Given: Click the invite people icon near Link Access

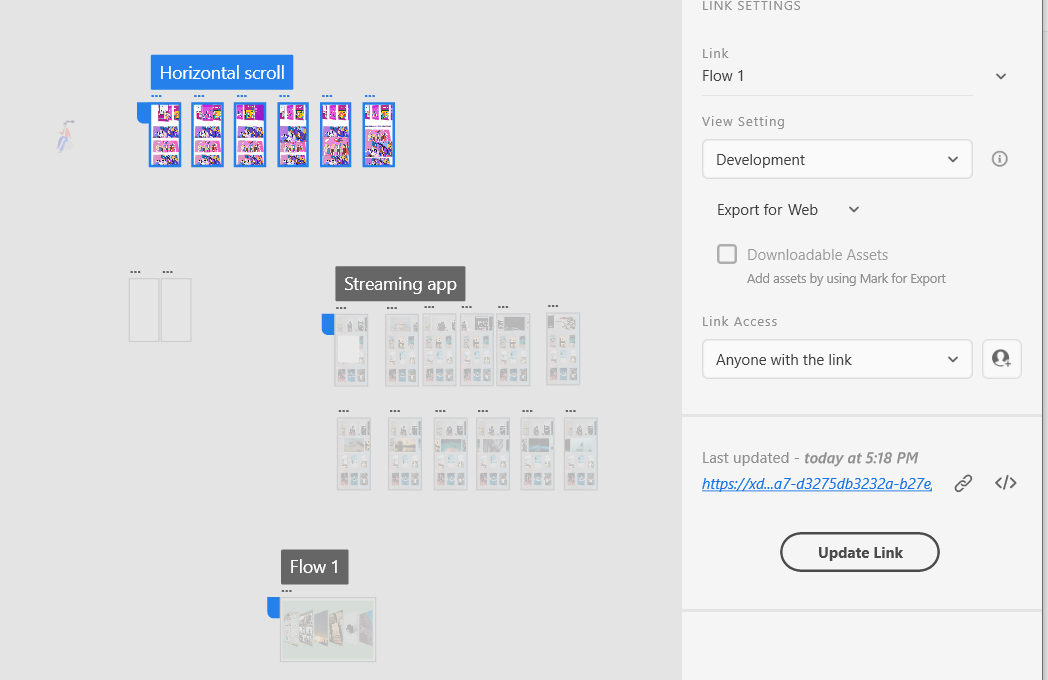Looking at the screenshot, I should [1001, 358].
